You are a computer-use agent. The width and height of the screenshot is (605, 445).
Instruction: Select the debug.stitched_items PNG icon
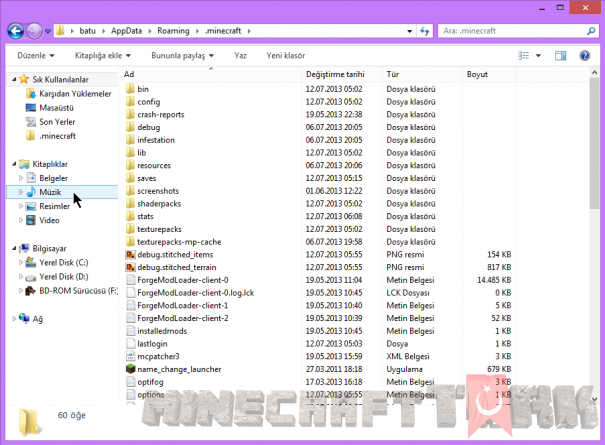point(130,254)
